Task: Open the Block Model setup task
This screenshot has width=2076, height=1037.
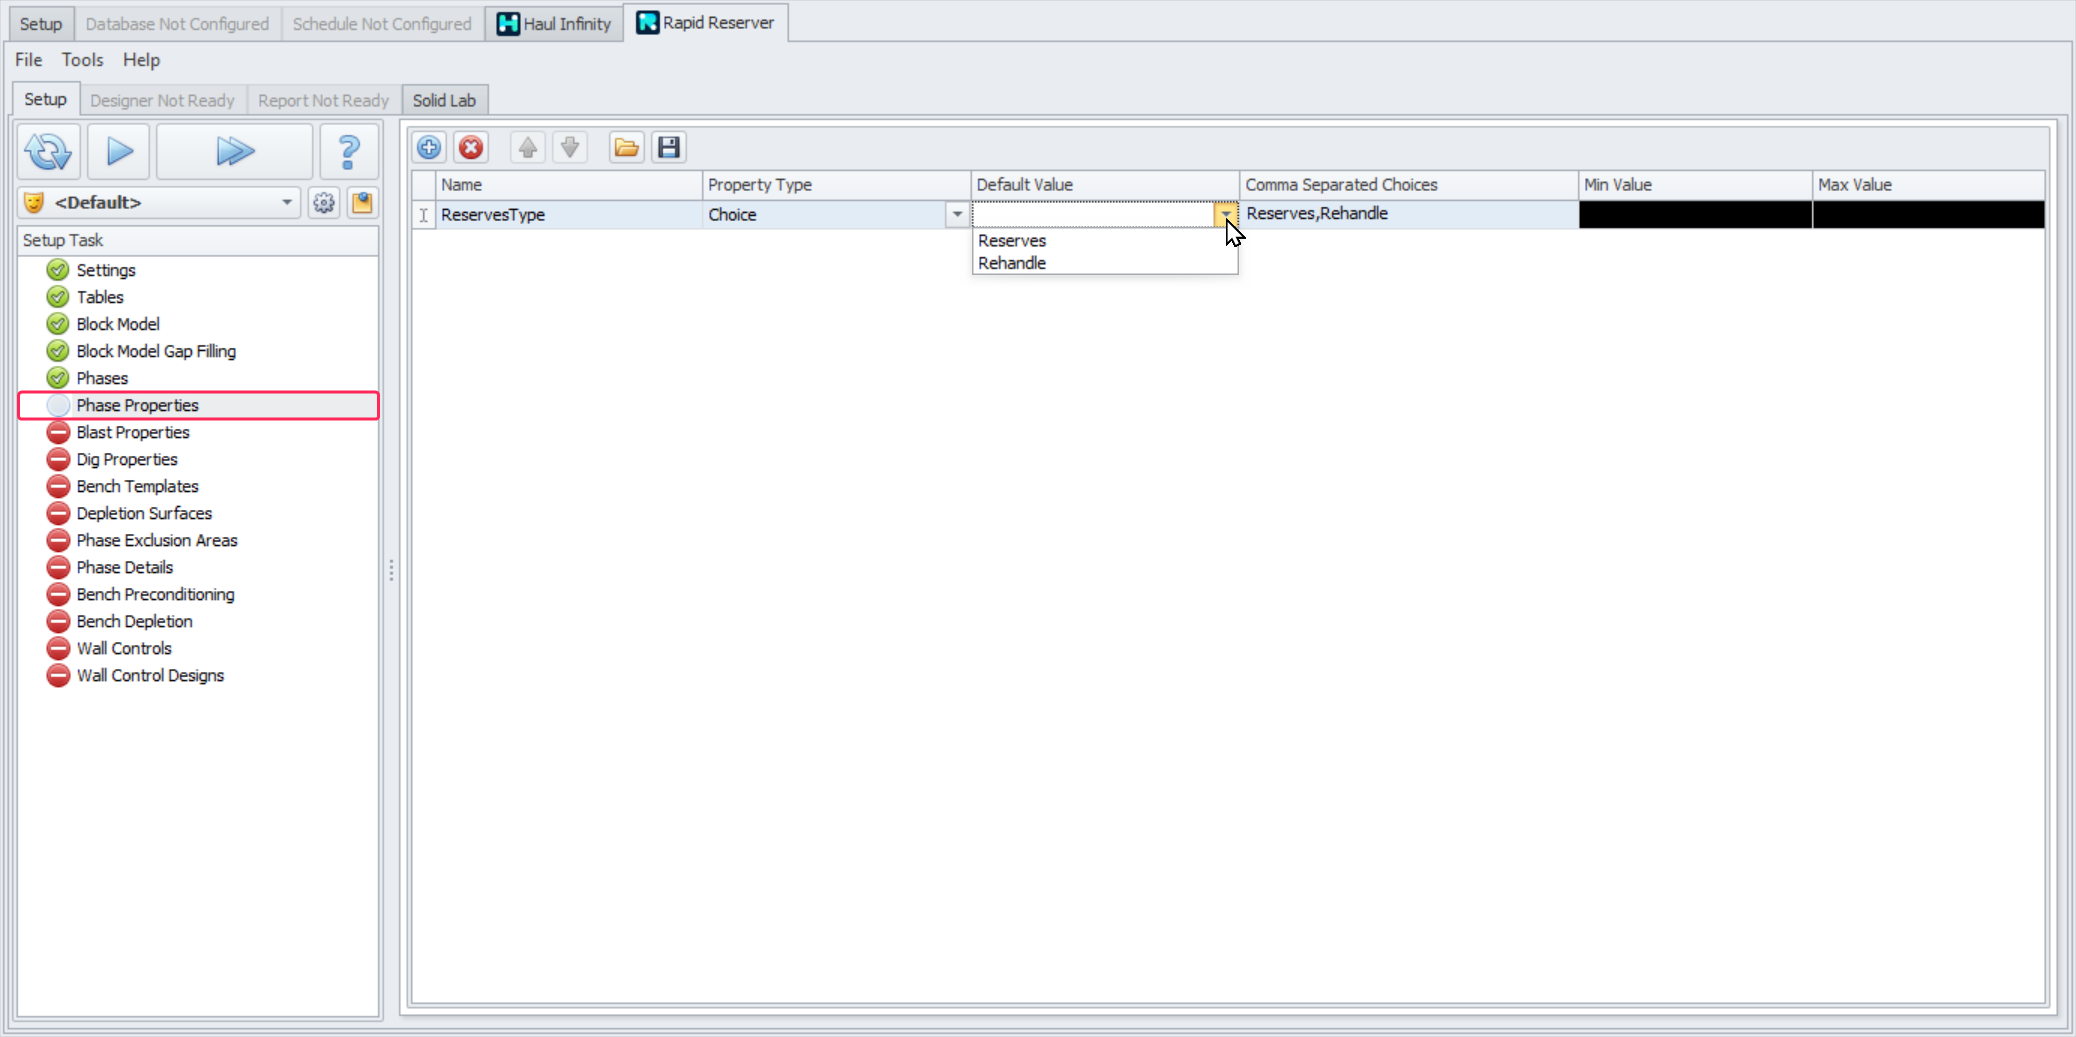Action: coord(118,324)
